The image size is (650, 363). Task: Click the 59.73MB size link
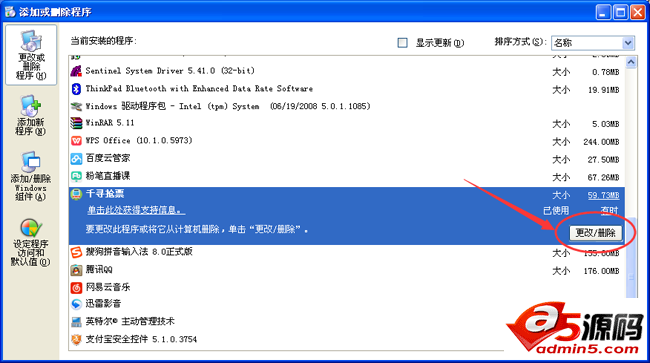click(x=603, y=195)
